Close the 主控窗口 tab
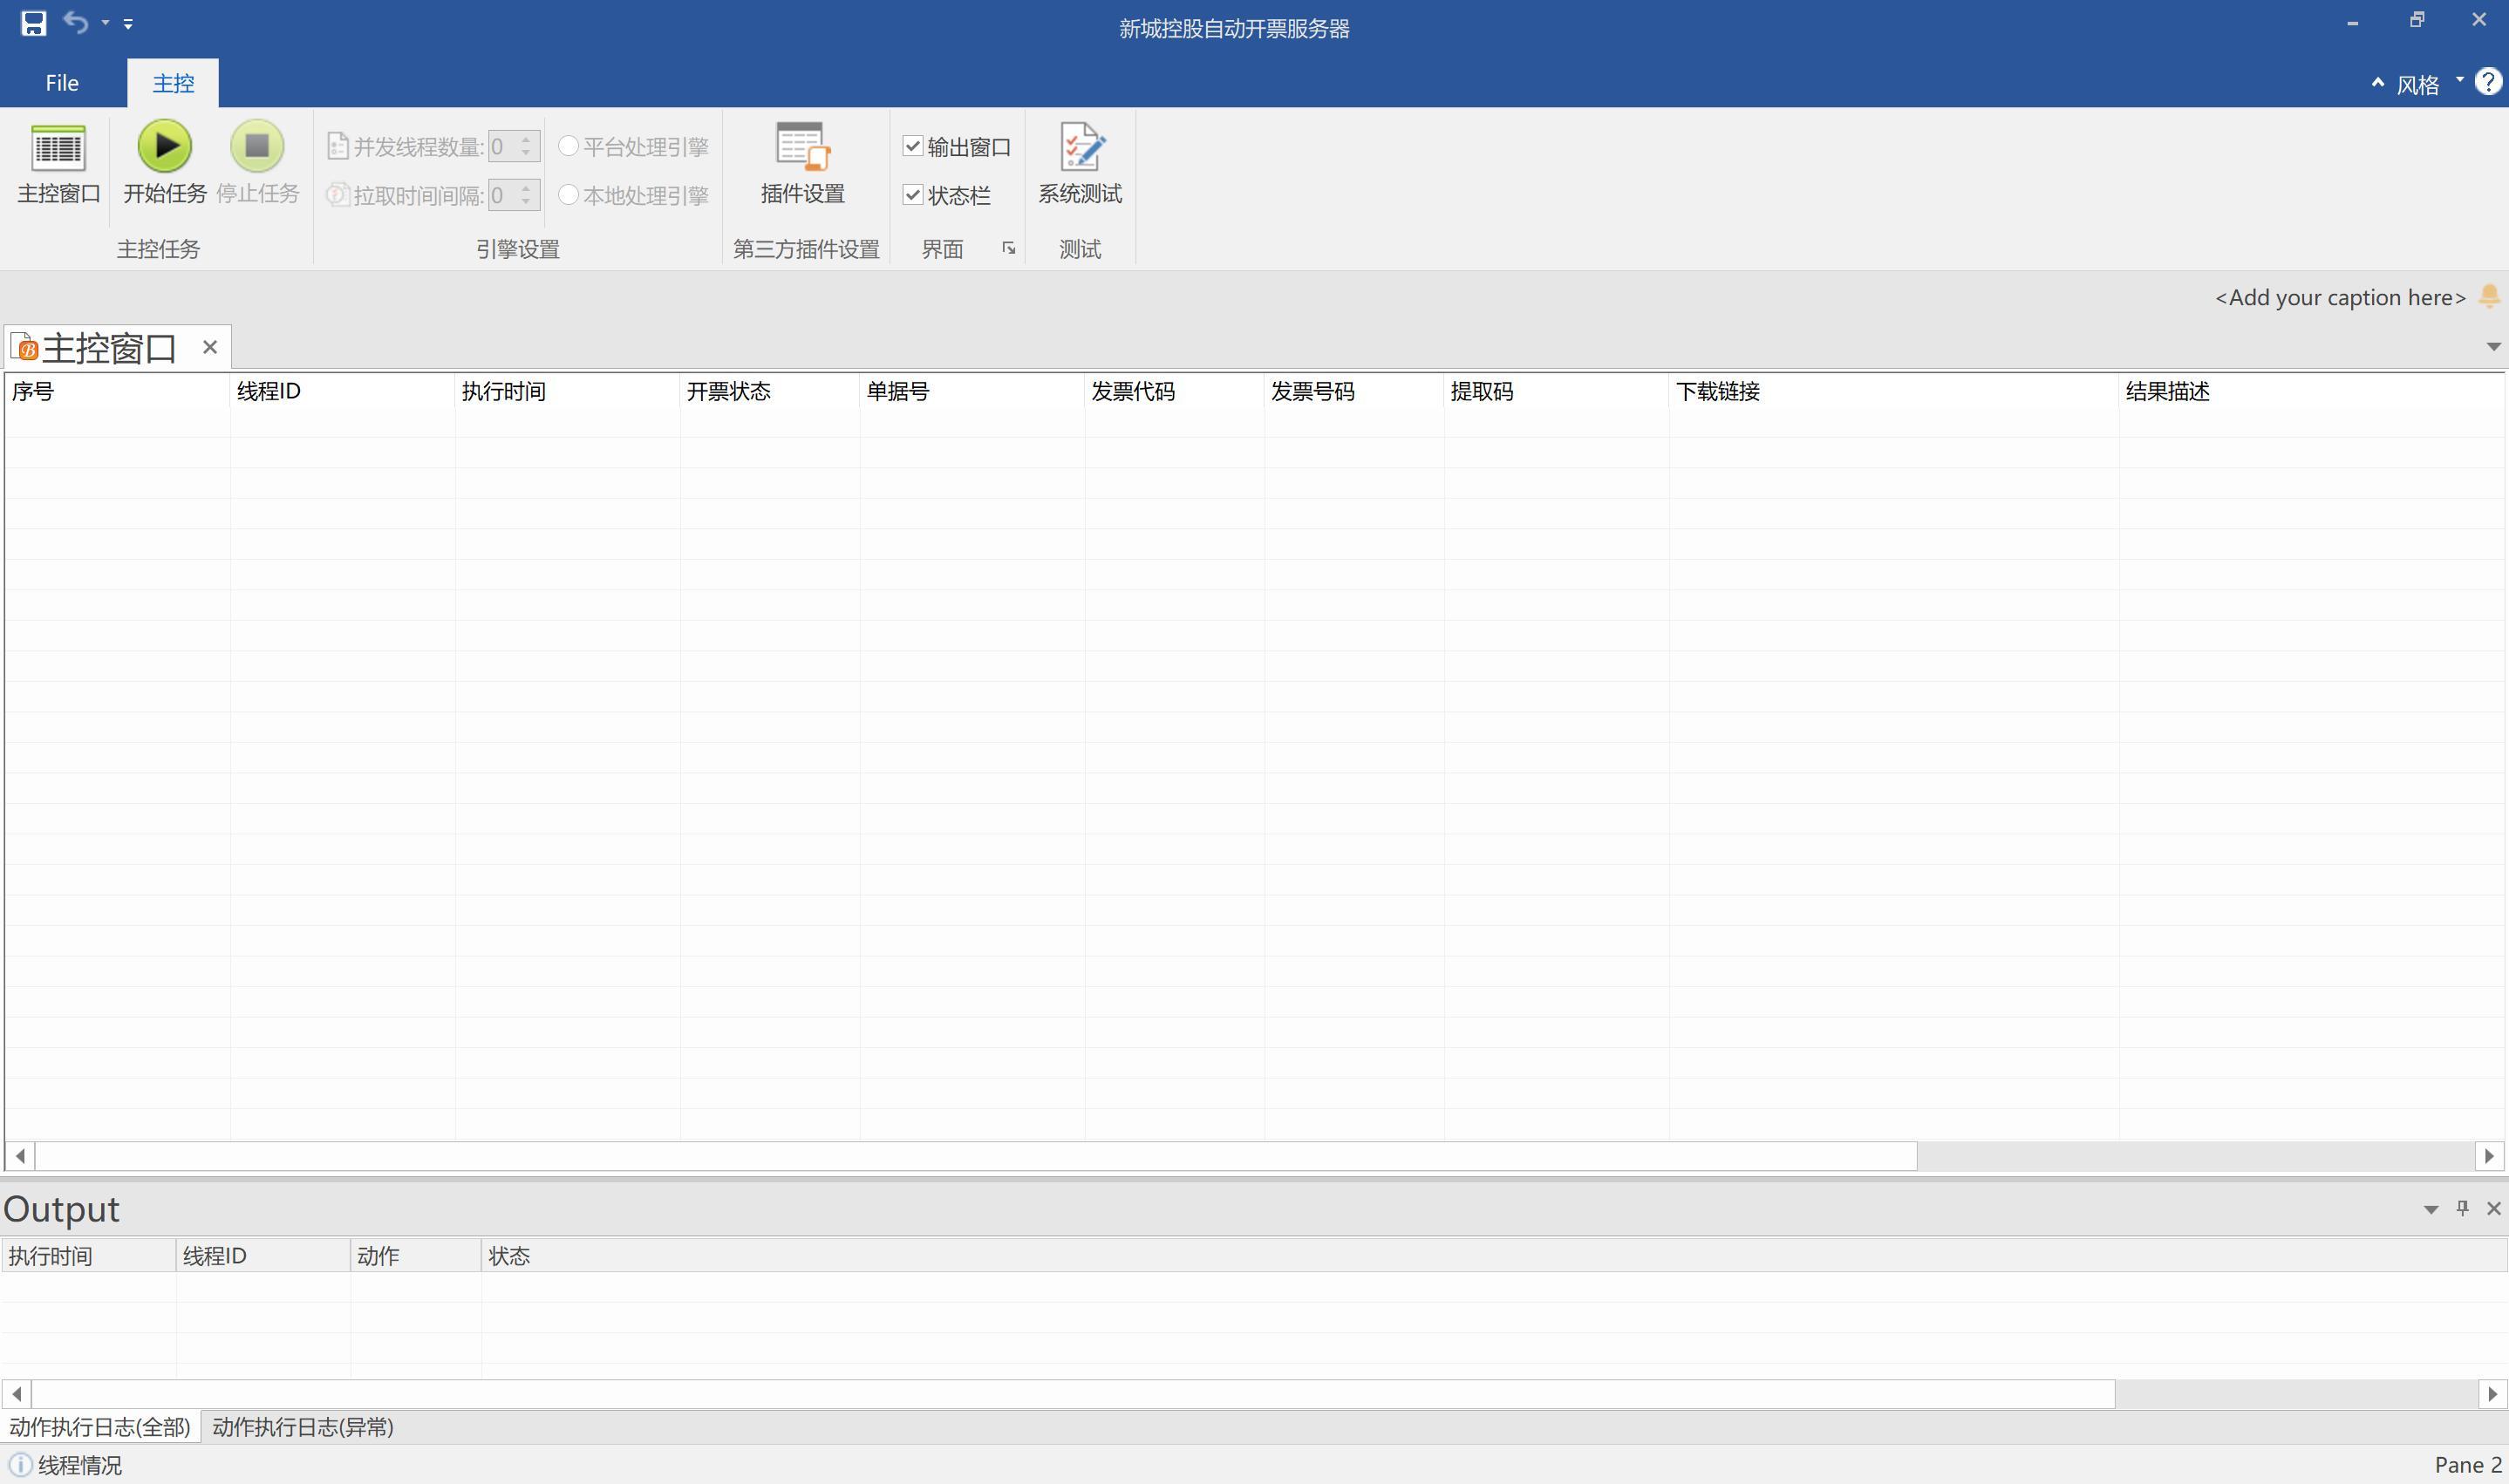 coord(210,347)
